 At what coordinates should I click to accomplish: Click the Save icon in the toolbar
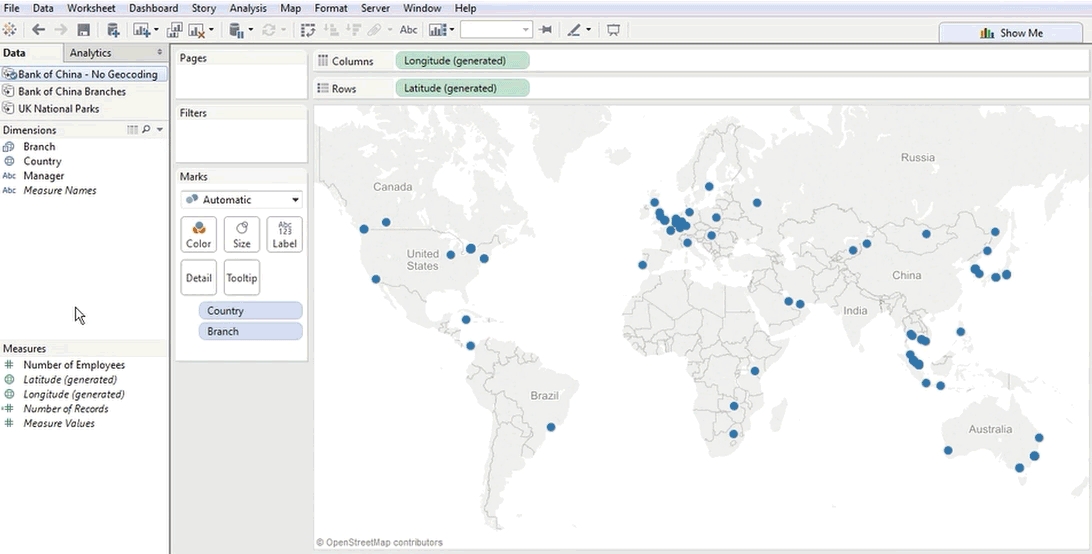click(x=84, y=30)
